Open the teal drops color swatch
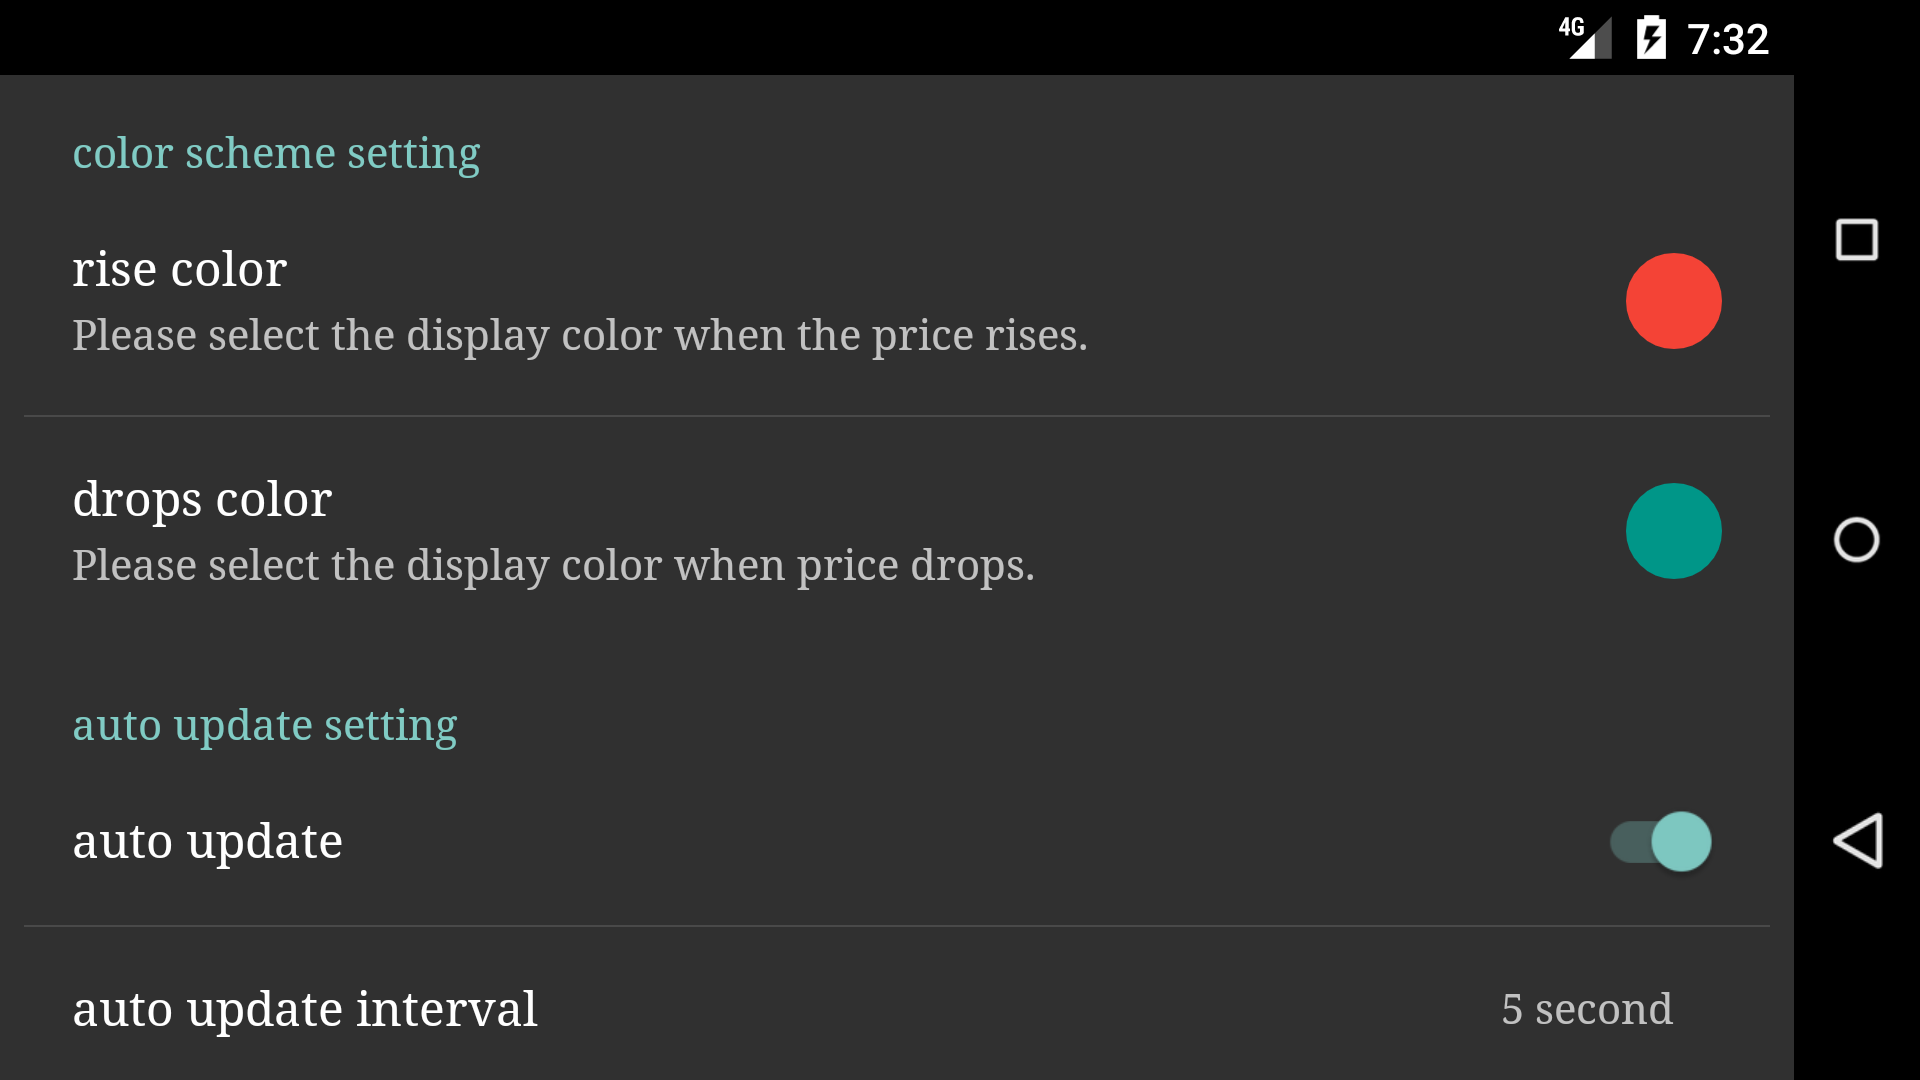 (x=1673, y=531)
